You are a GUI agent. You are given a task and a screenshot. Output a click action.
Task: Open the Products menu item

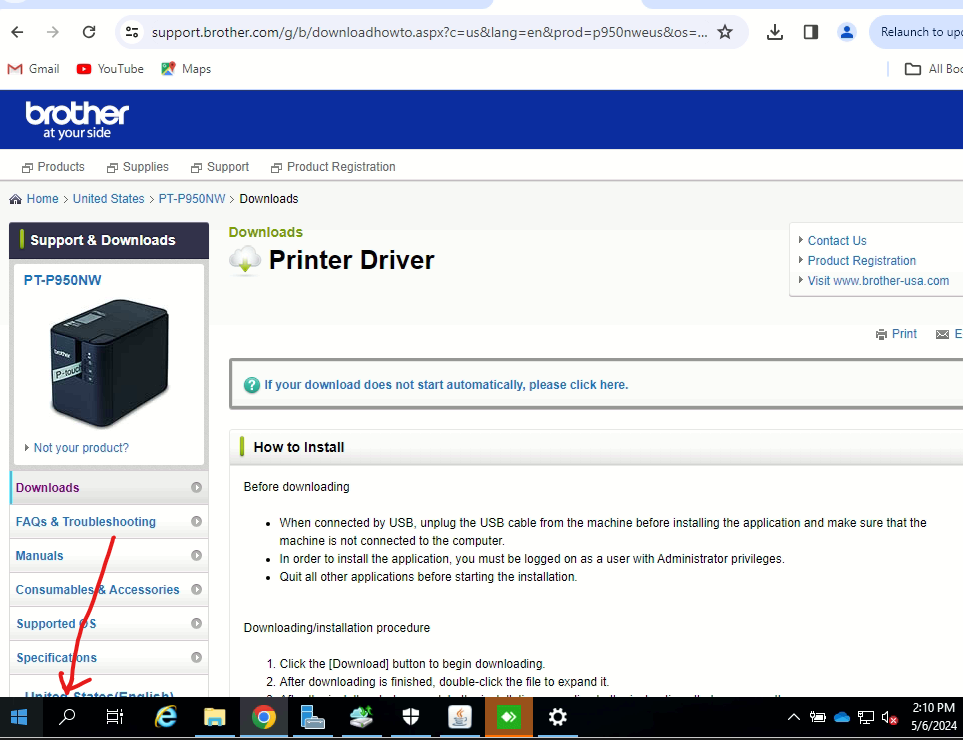(x=53, y=167)
